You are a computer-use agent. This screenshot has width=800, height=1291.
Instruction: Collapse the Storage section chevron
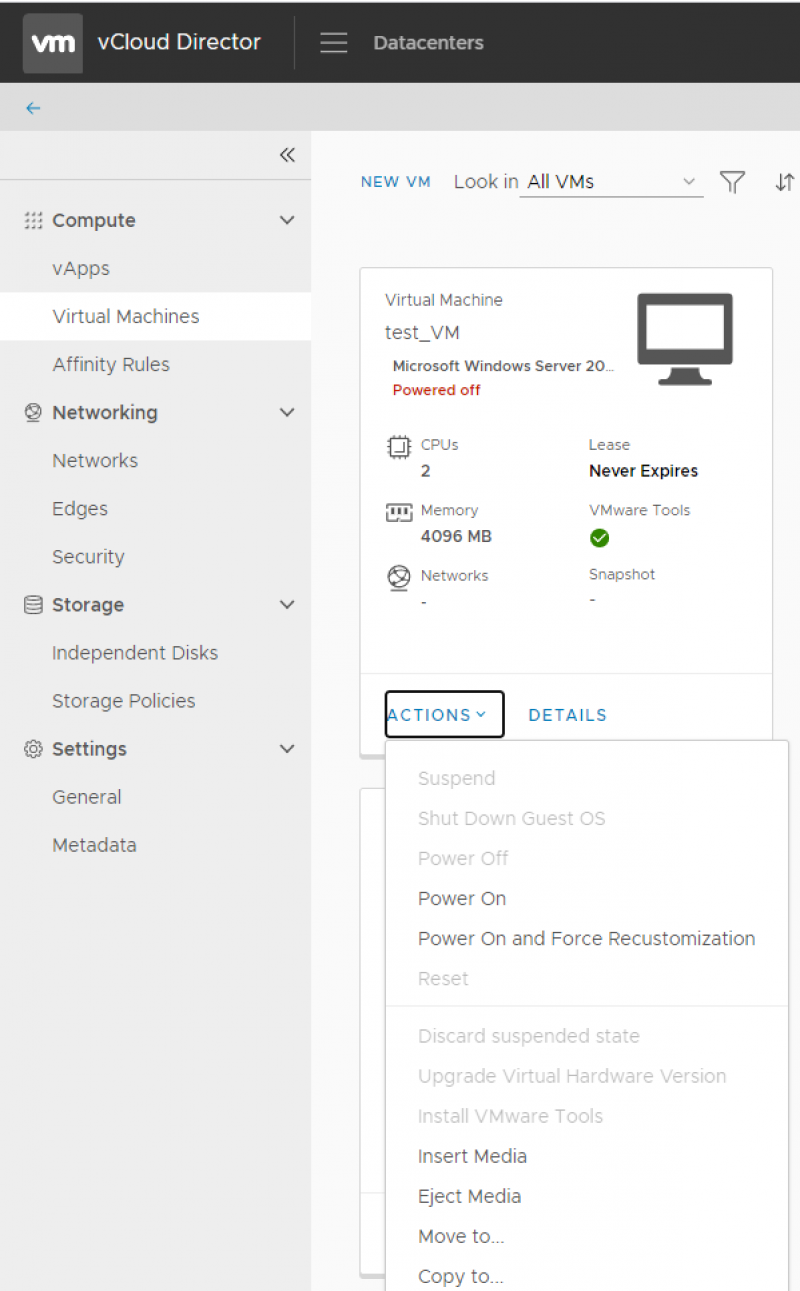tap(287, 604)
